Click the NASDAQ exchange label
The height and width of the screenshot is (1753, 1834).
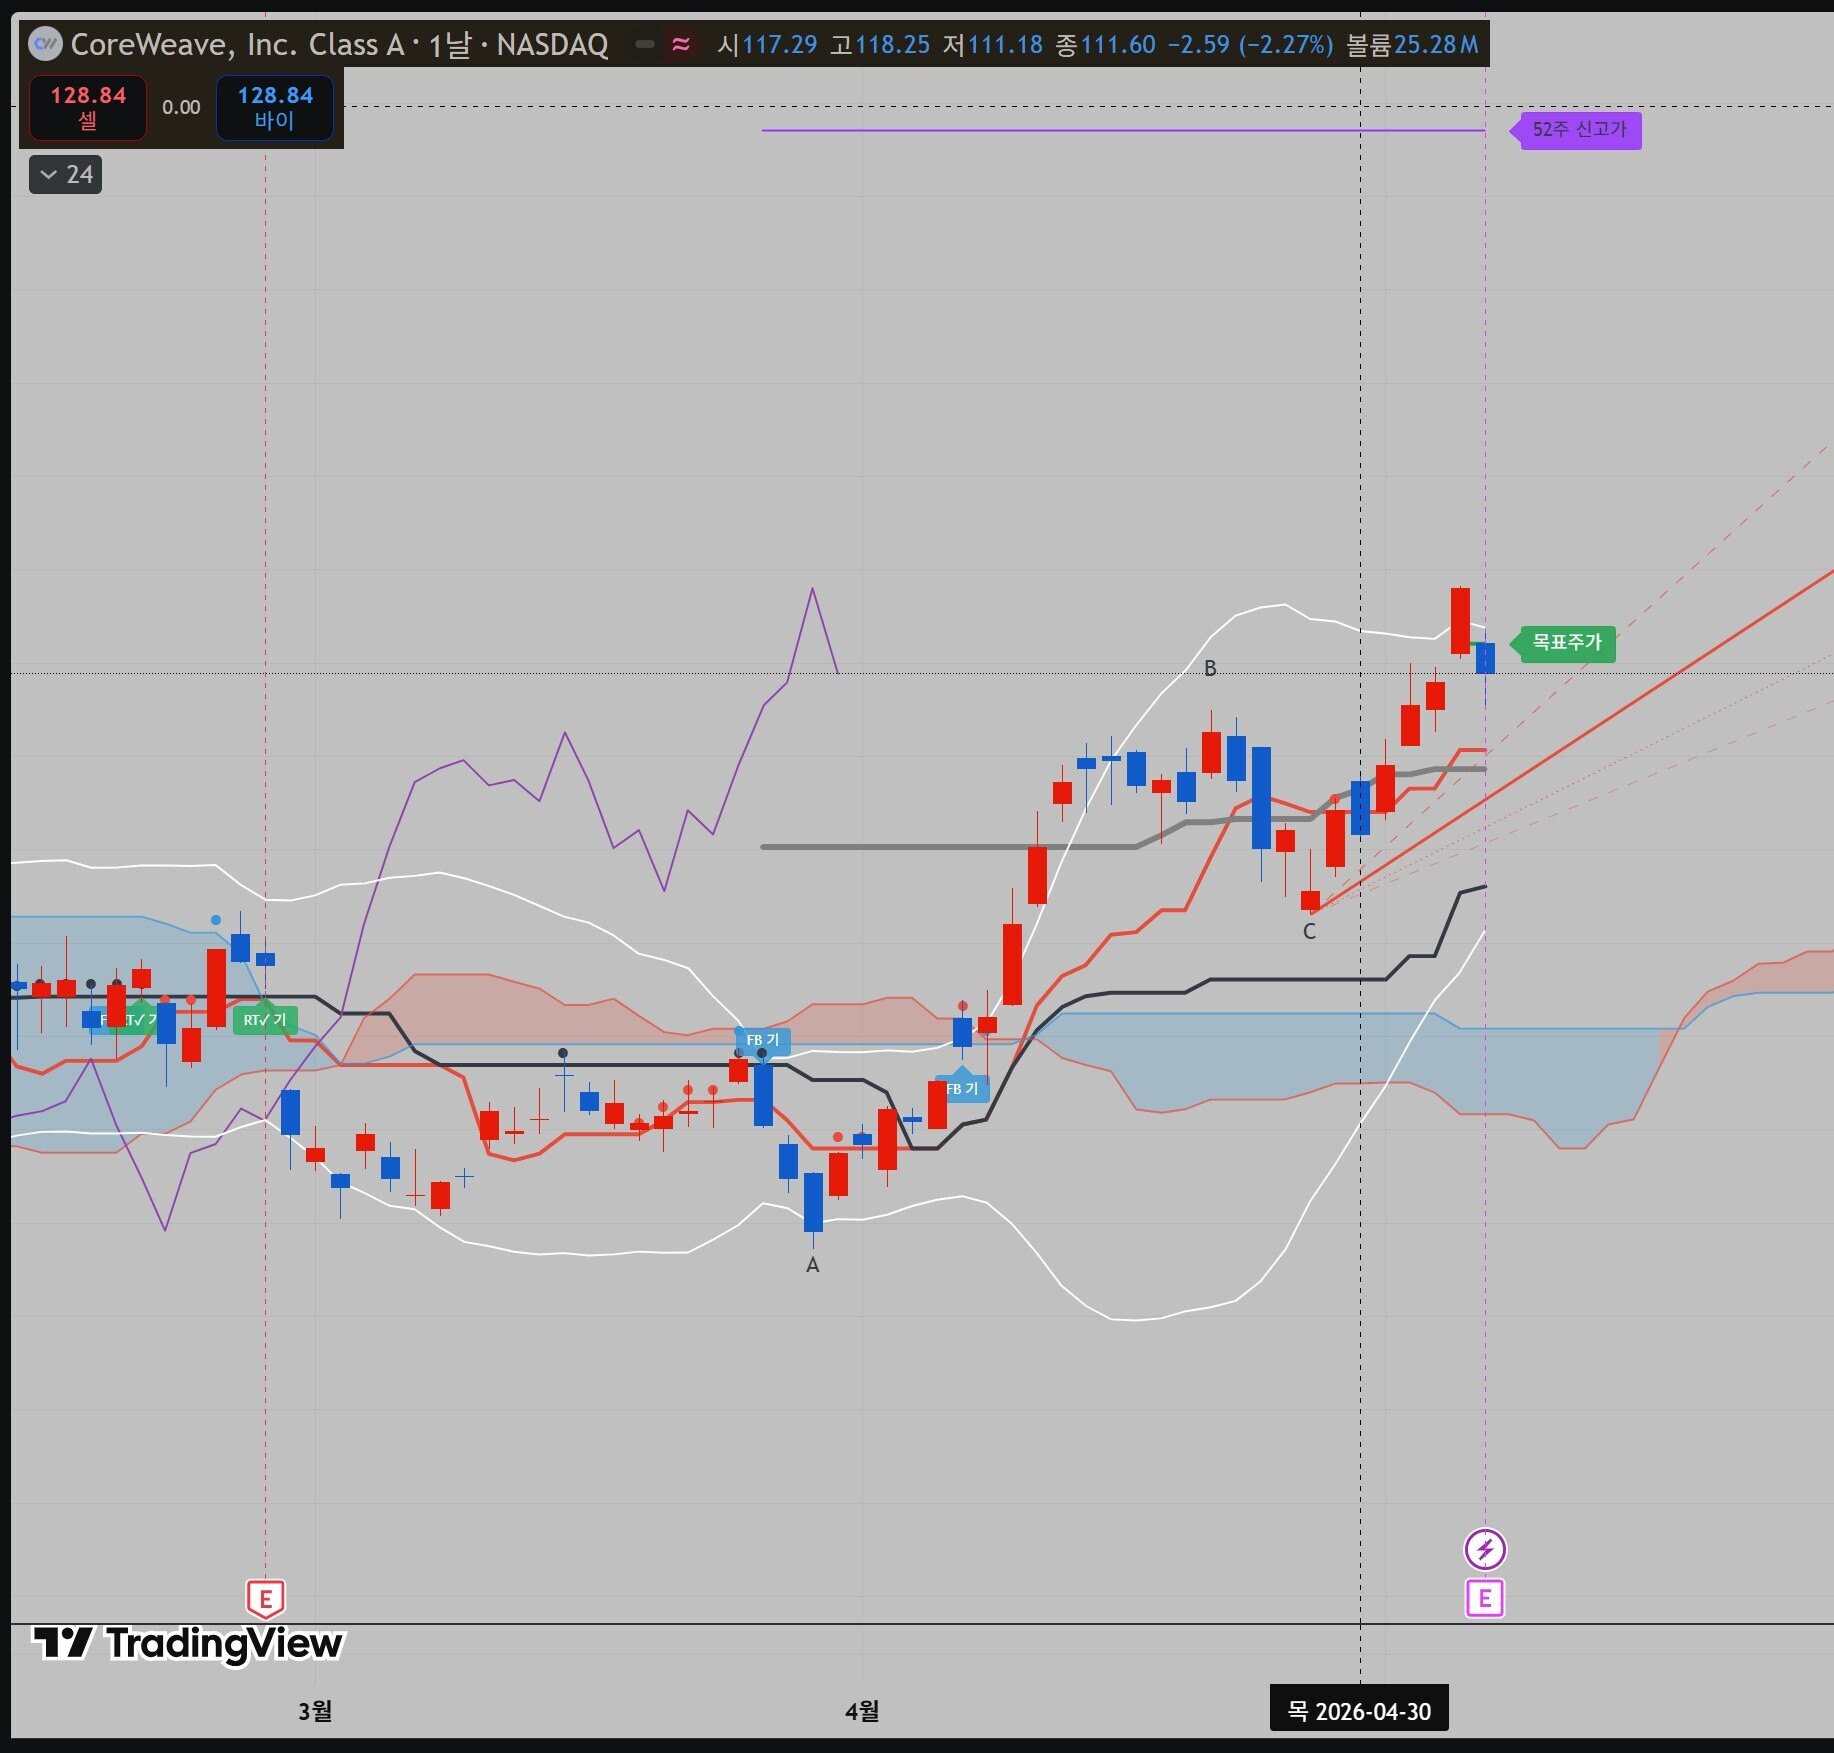(552, 45)
